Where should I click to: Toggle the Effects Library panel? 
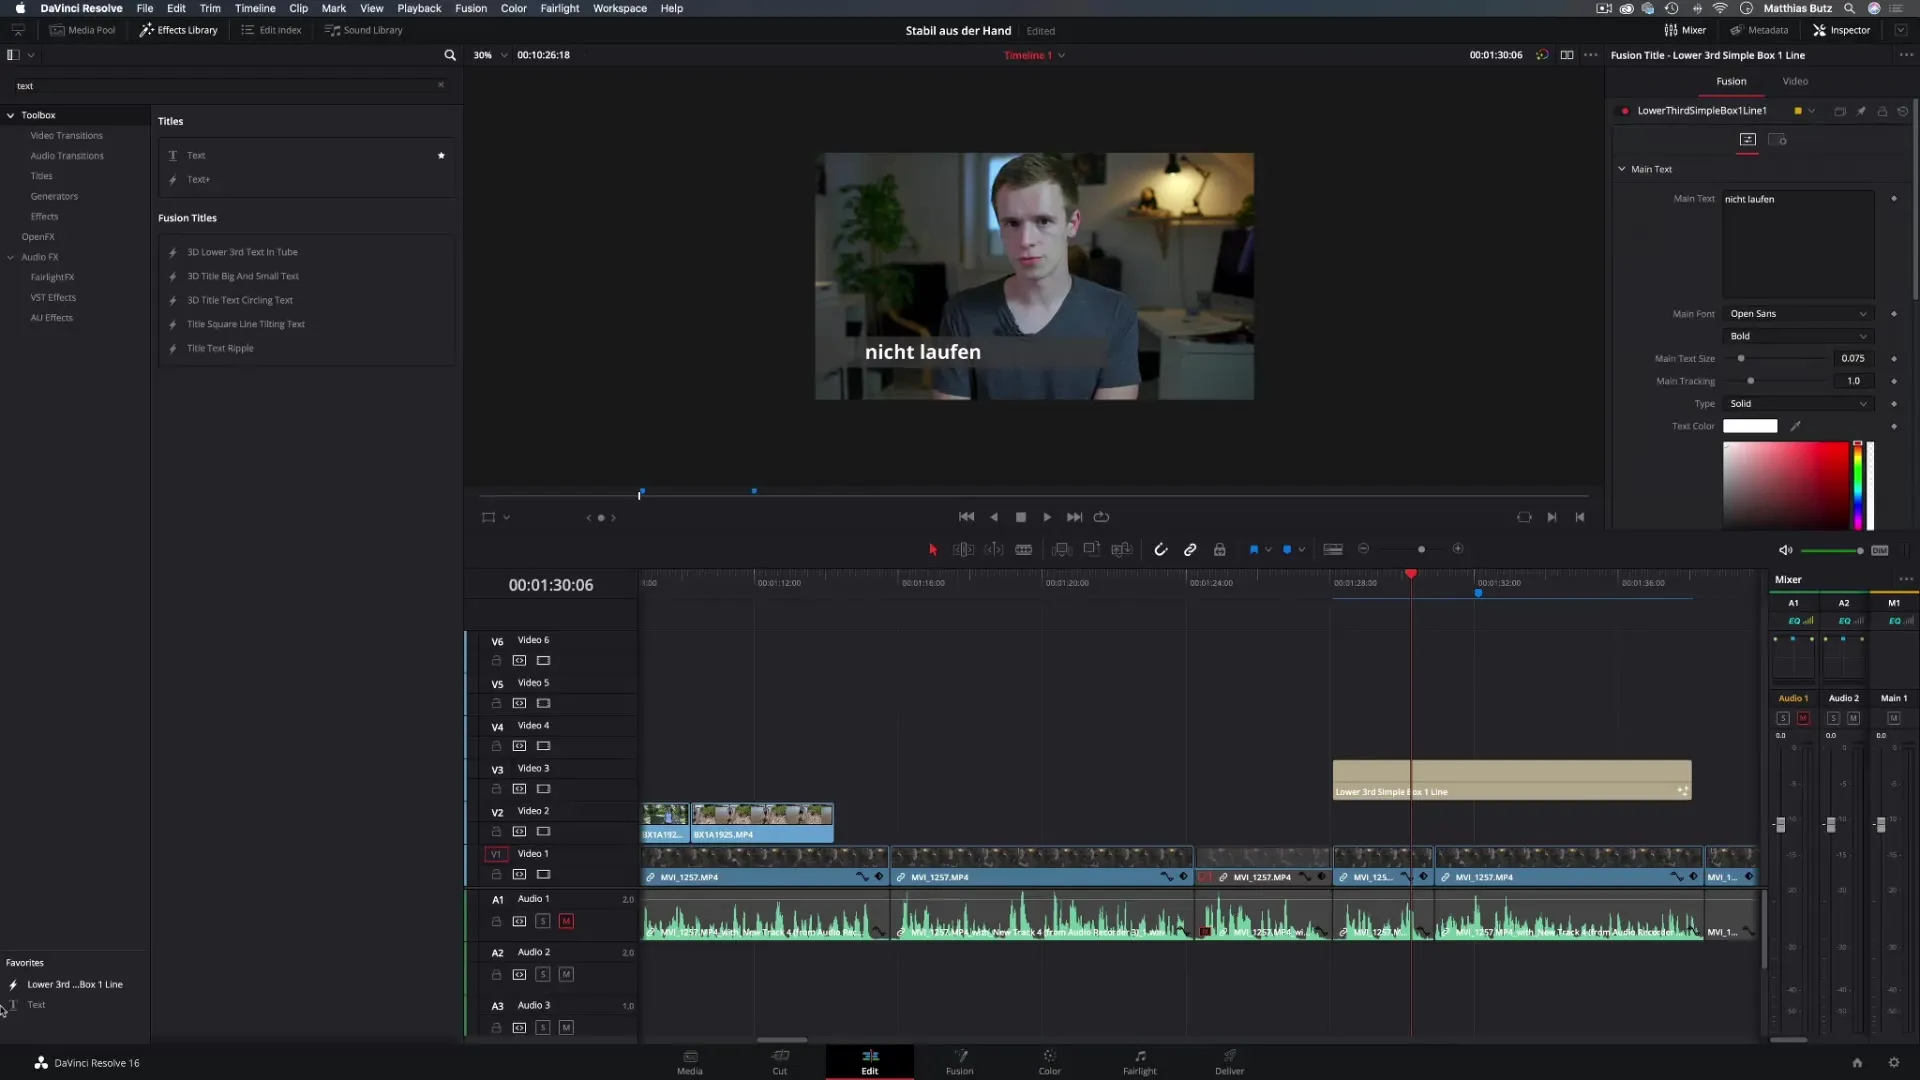tap(179, 30)
